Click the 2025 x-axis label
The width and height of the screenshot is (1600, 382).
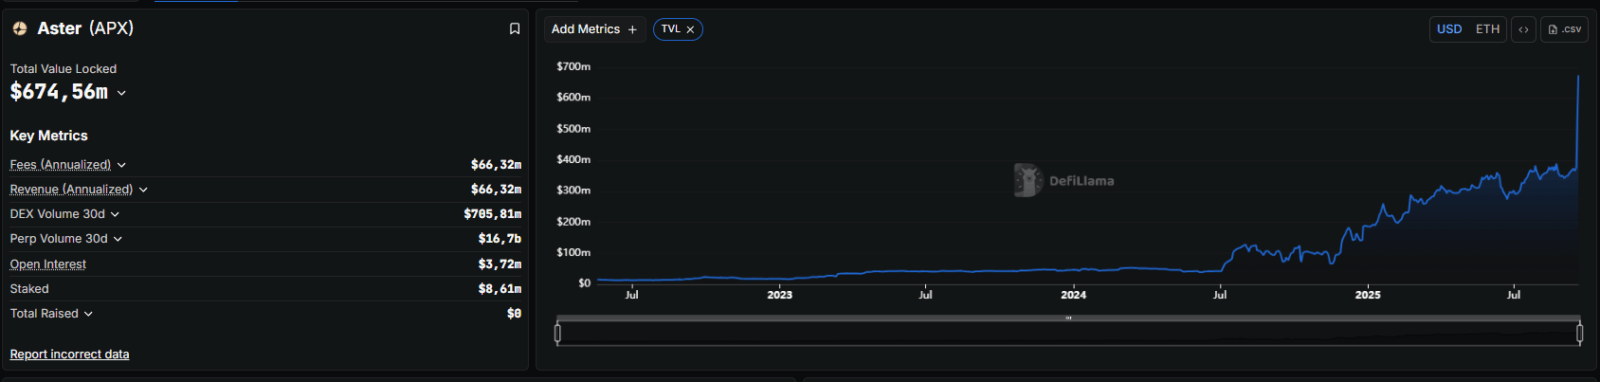point(1367,295)
